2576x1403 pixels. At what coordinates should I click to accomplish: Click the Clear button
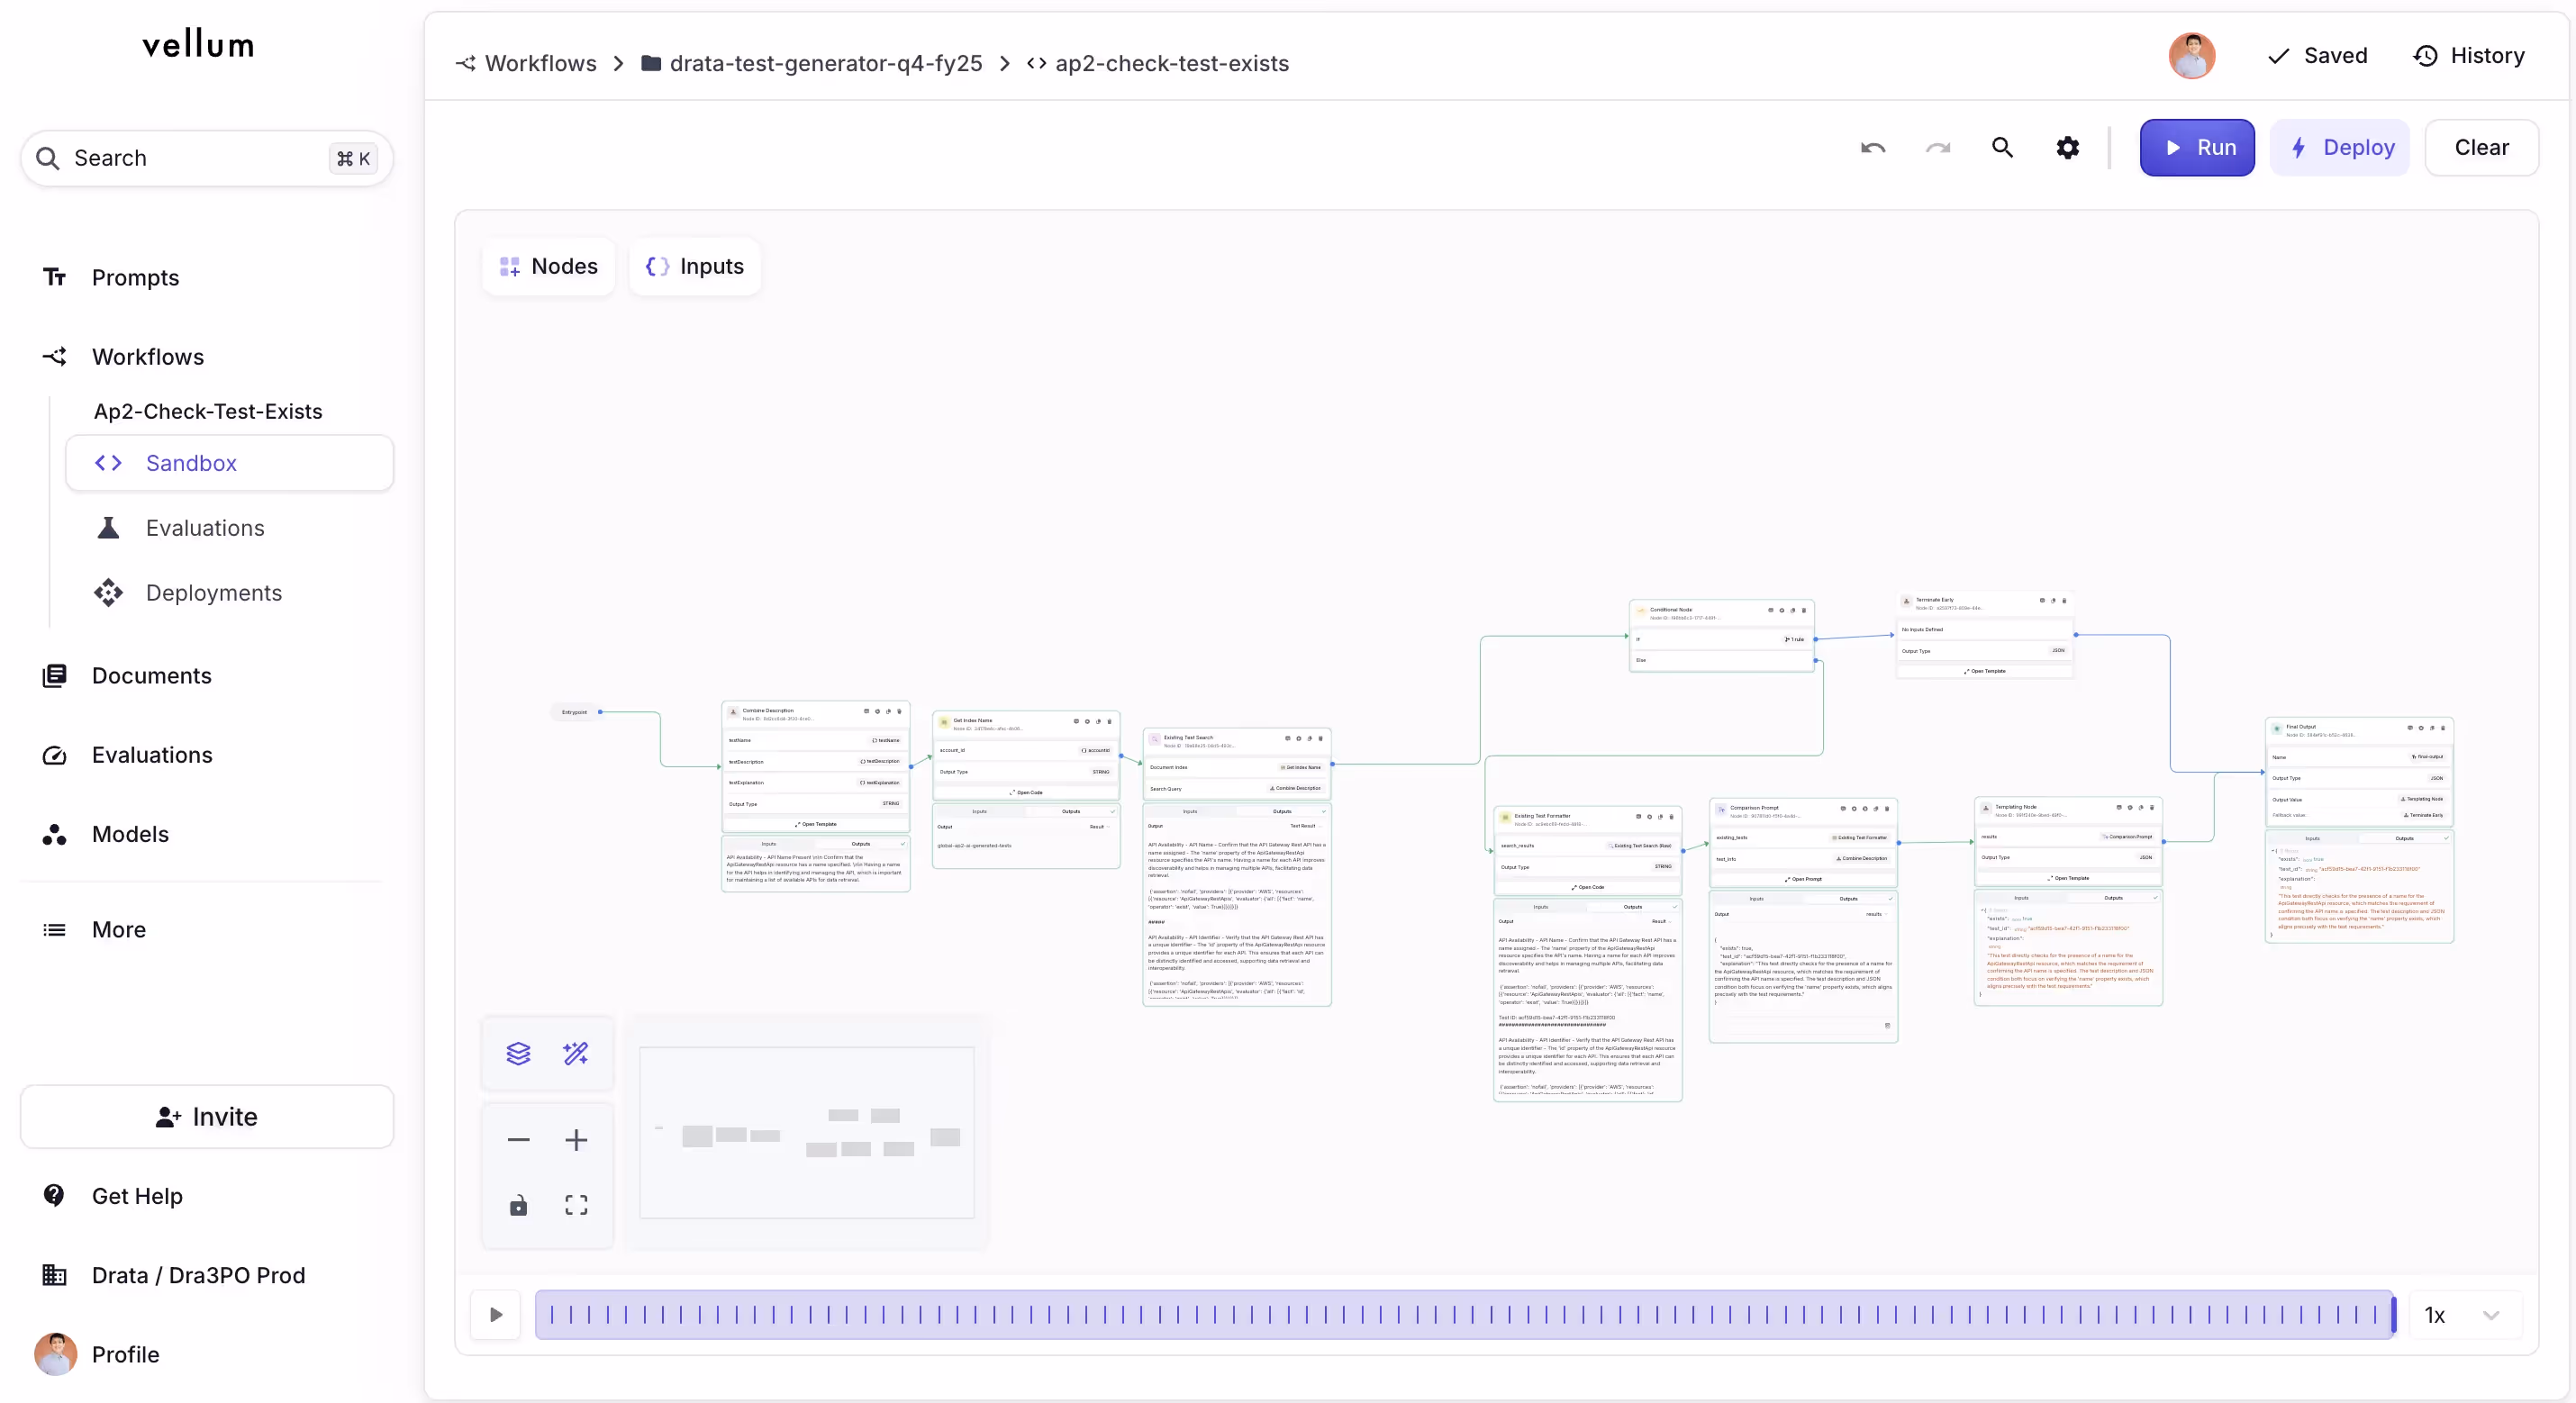2481,148
